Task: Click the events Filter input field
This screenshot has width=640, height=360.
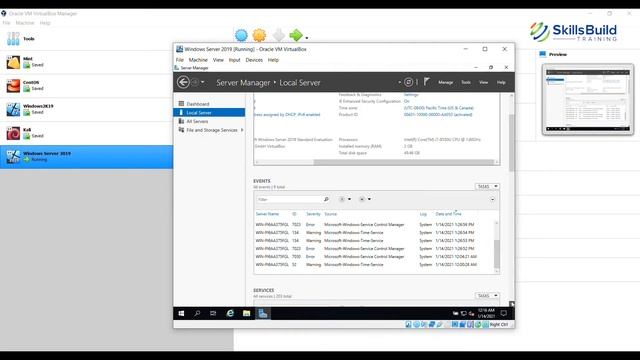Action: (x=289, y=199)
